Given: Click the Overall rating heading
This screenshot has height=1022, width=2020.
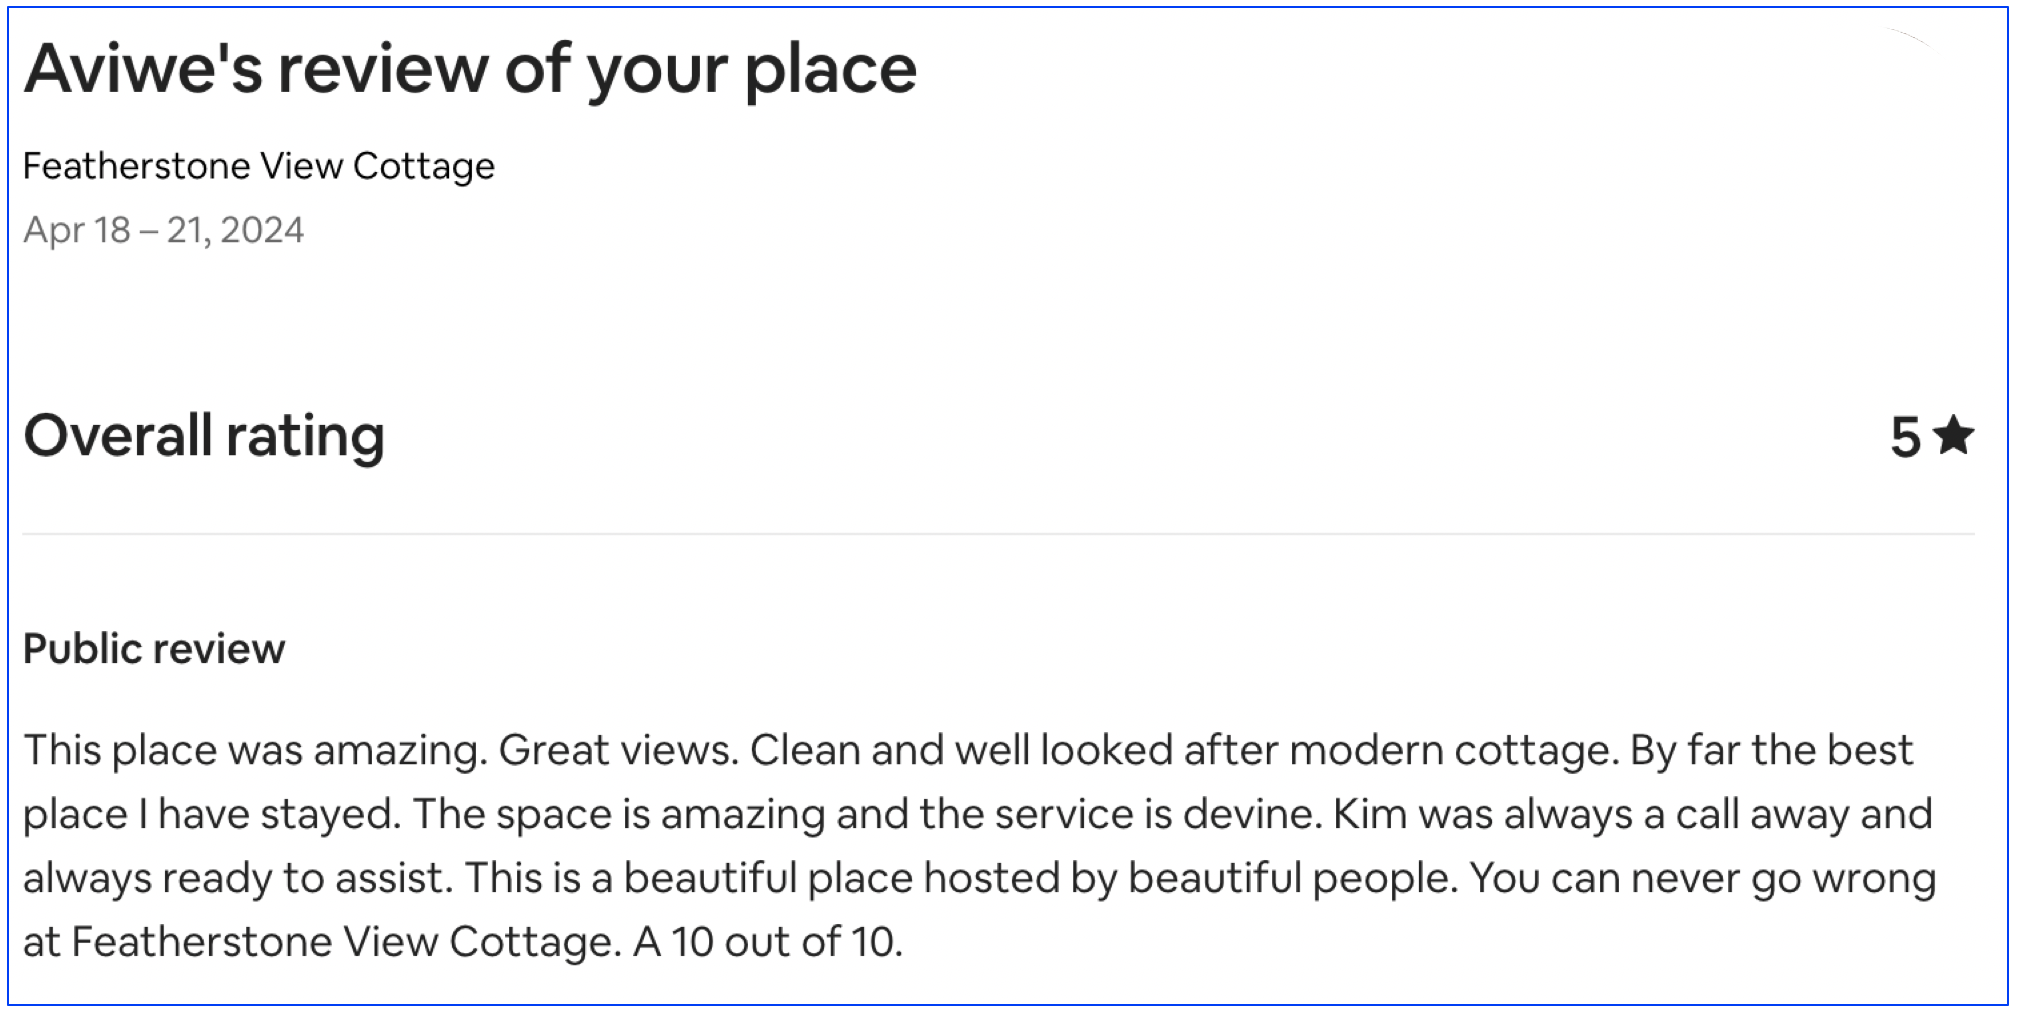Looking at the screenshot, I should coord(204,437).
